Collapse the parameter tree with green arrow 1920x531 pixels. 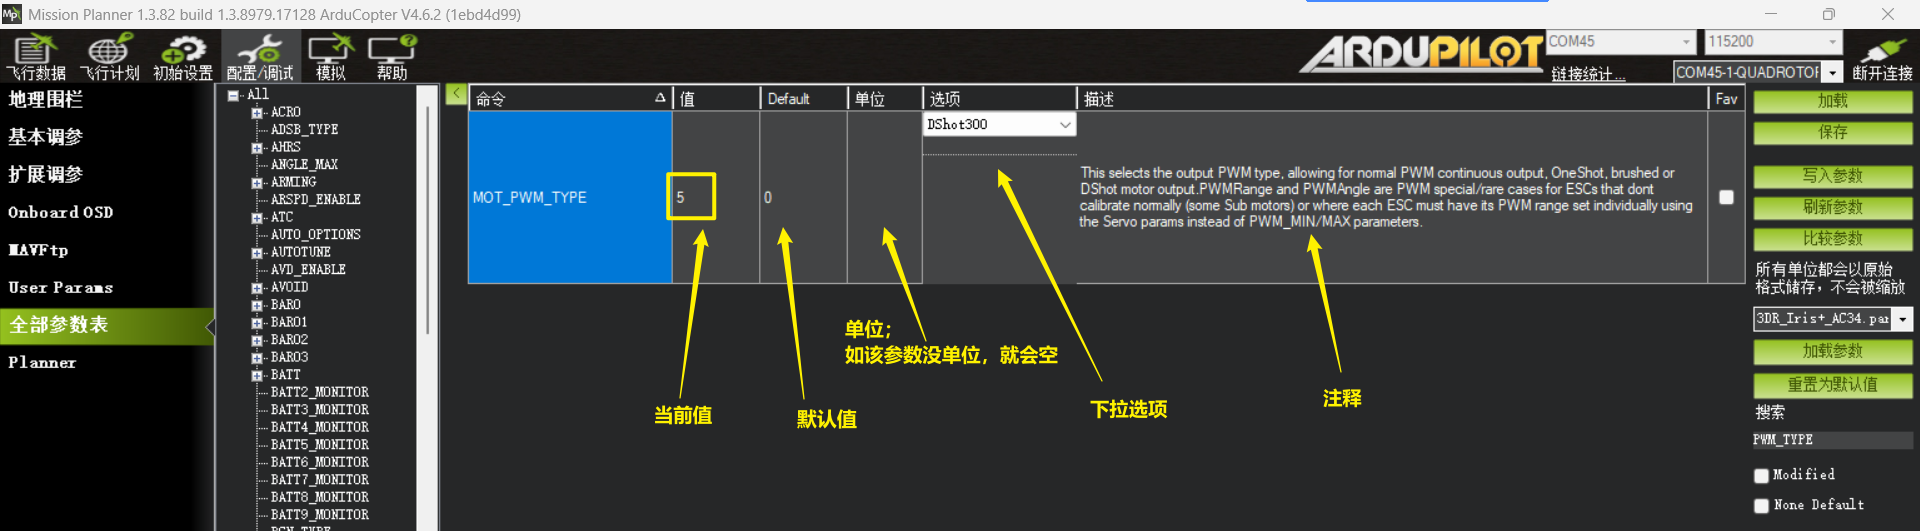click(456, 94)
